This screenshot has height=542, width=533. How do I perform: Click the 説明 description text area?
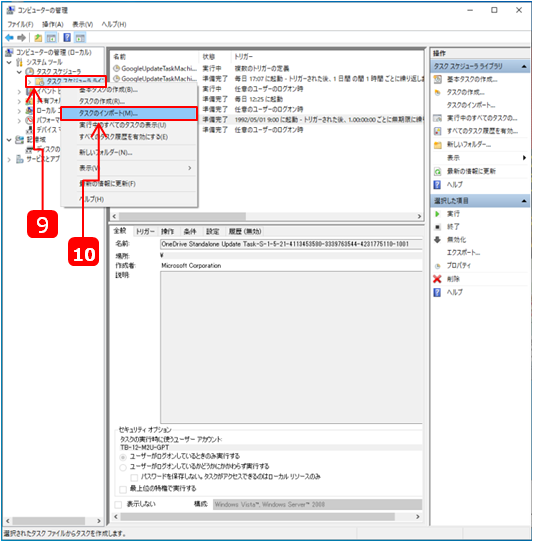pyautogui.click(x=291, y=347)
